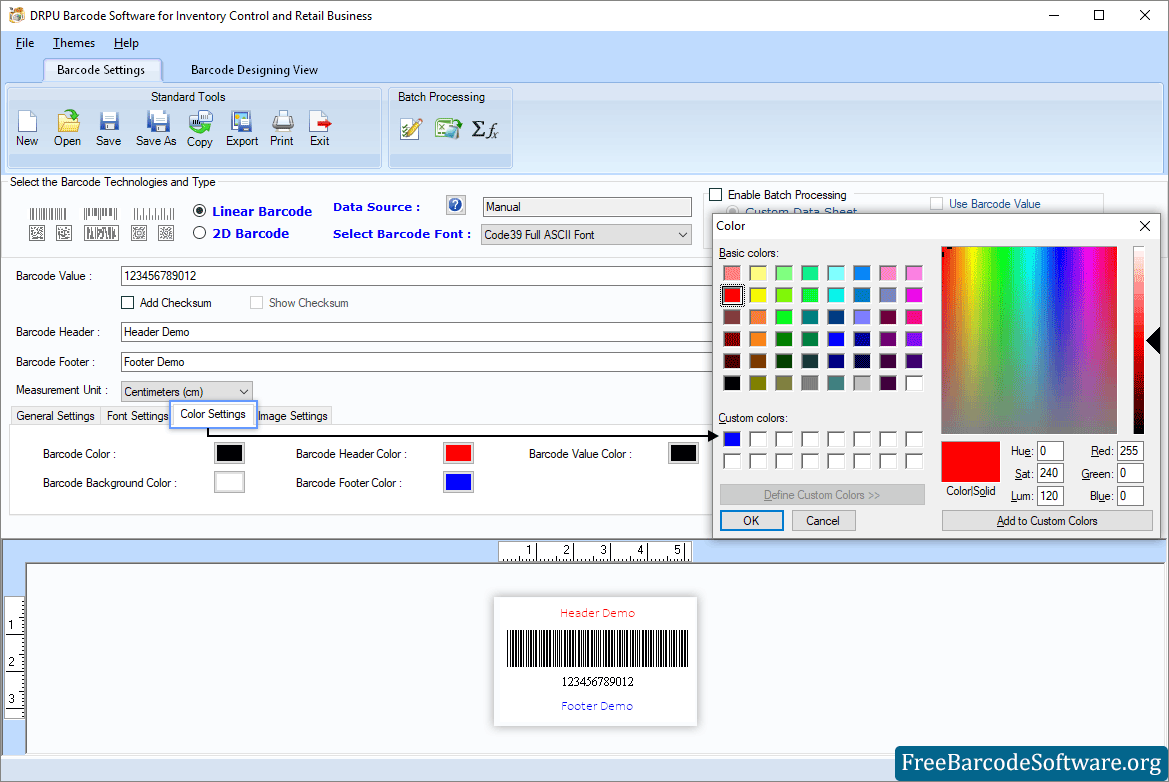This screenshot has width=1169, height=782.
Task: Click the sigma formula batch icon
Action: pos(485,129)
